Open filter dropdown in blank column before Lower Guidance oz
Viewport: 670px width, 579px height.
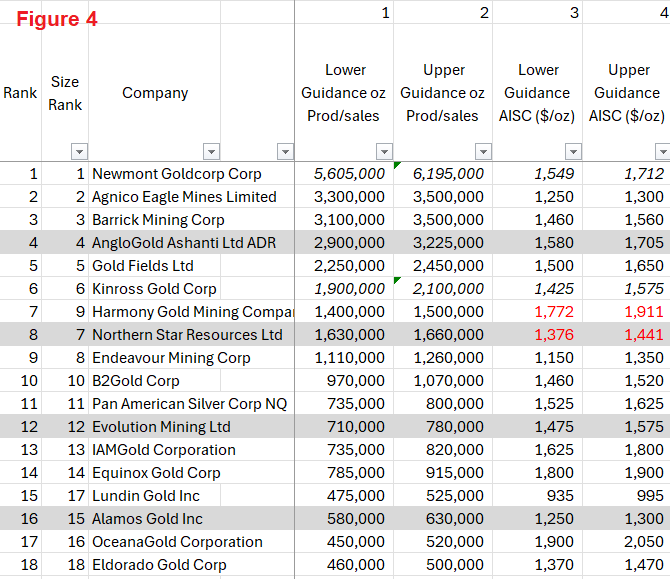[x=285, y=152]
